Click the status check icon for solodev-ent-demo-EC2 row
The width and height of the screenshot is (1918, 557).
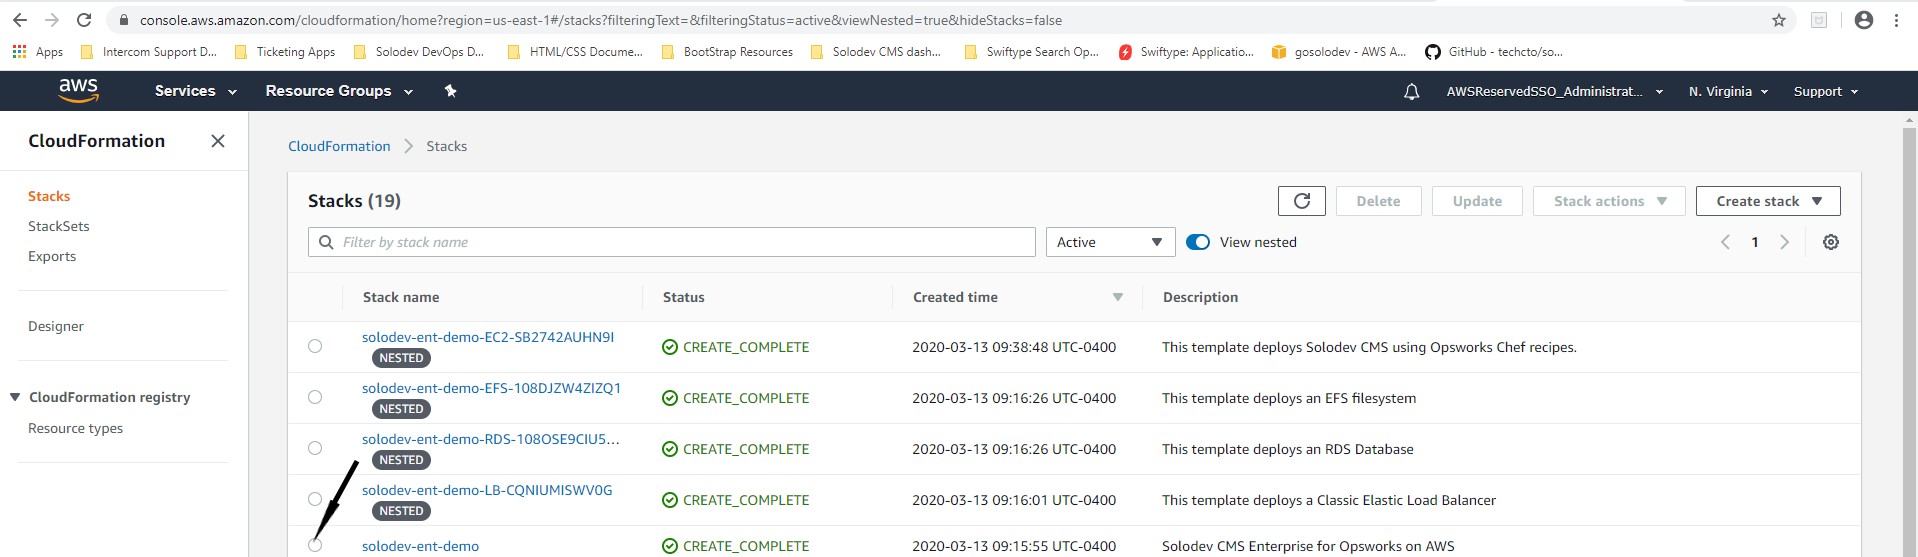pyautogui.click(x=670, y=347)
